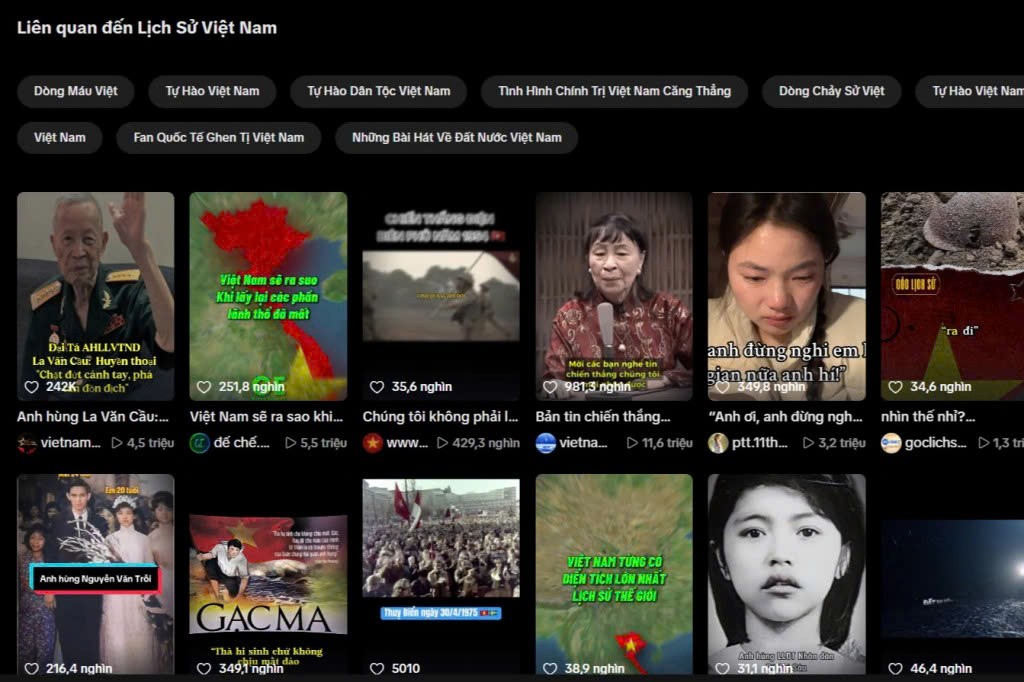1024x682 pixels.
Task: Click the play icon beside 429,3 nghìn
Action: coord(442,443)
